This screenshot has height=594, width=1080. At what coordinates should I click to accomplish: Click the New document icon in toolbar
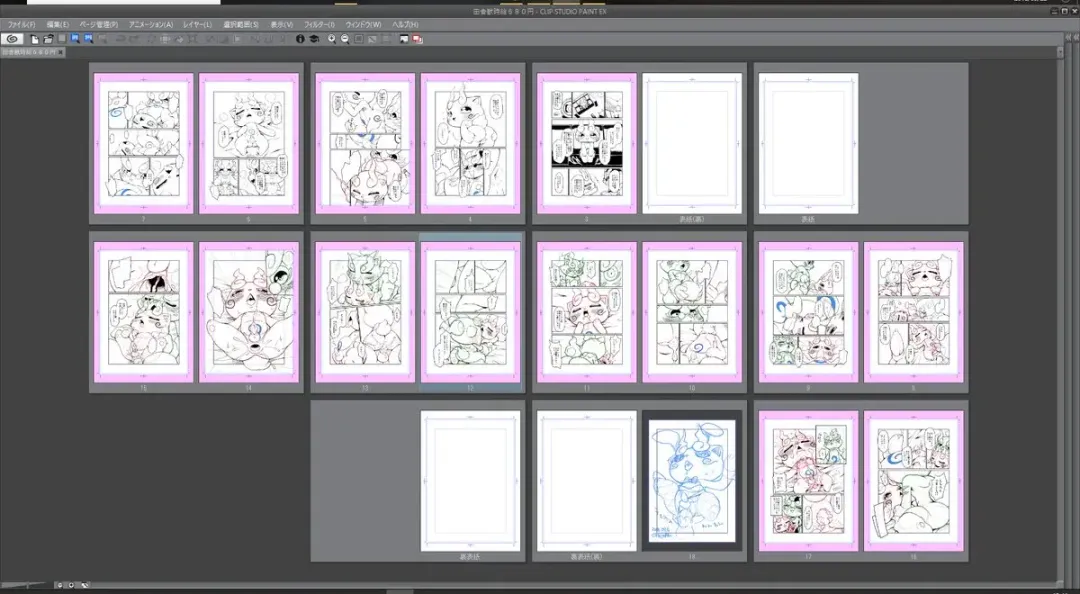[x=35, y=39]
